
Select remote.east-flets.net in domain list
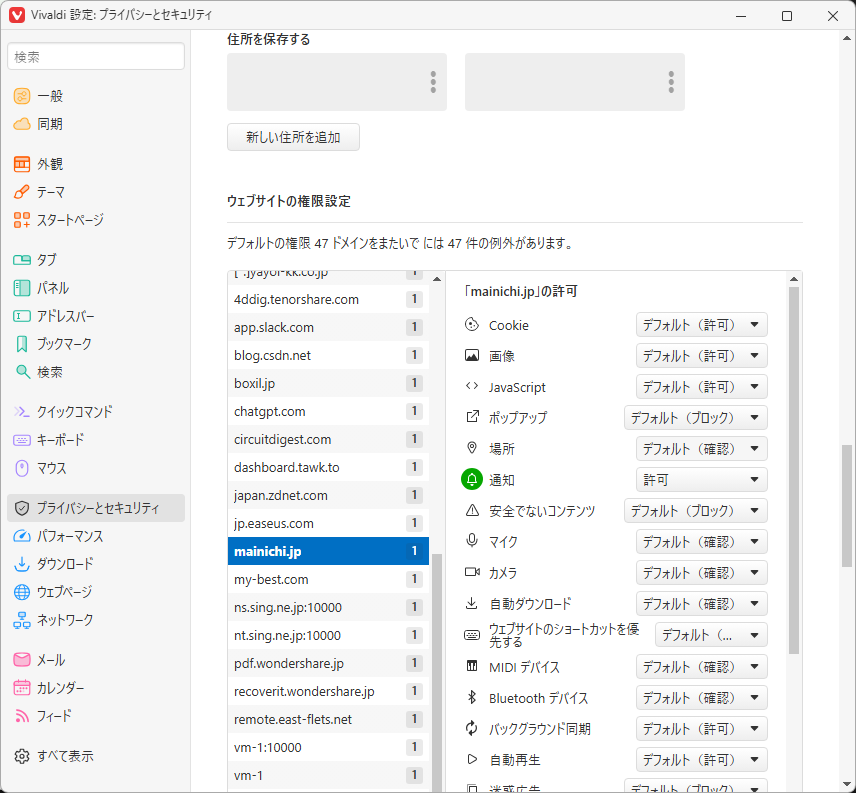(328, 719)
